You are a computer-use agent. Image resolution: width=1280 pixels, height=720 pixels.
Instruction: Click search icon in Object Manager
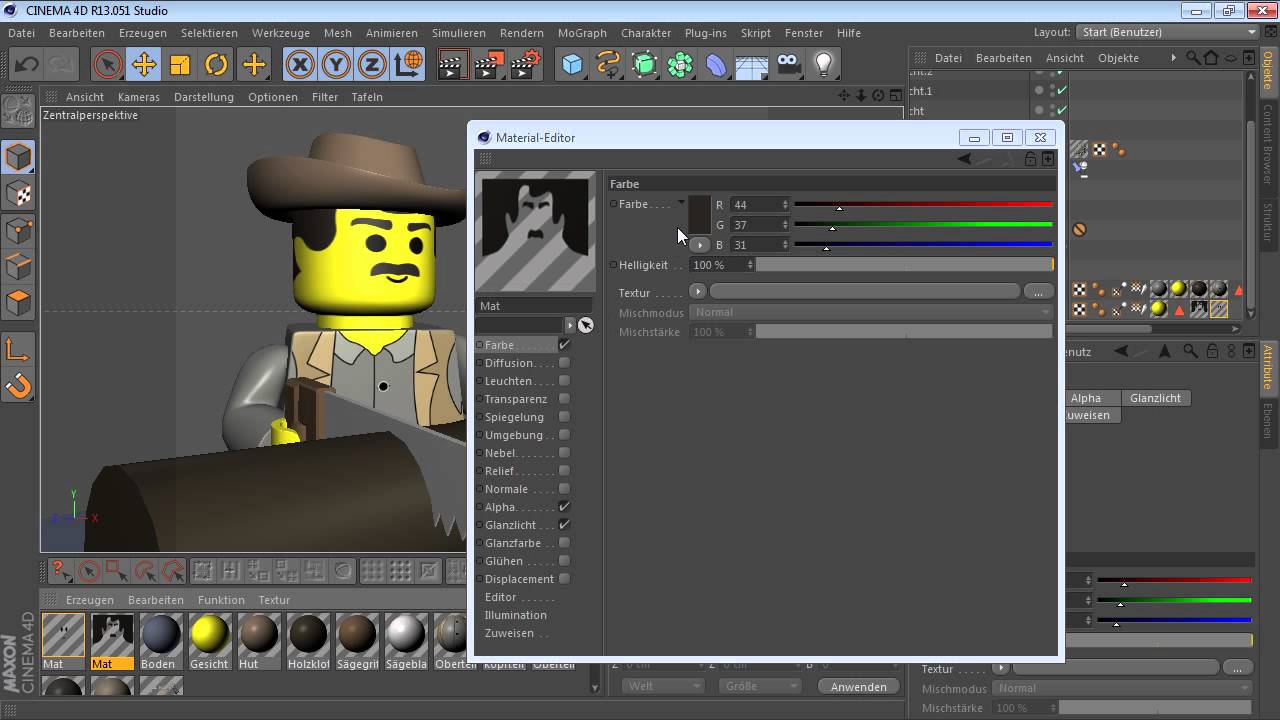click(x=1193, y=58)
